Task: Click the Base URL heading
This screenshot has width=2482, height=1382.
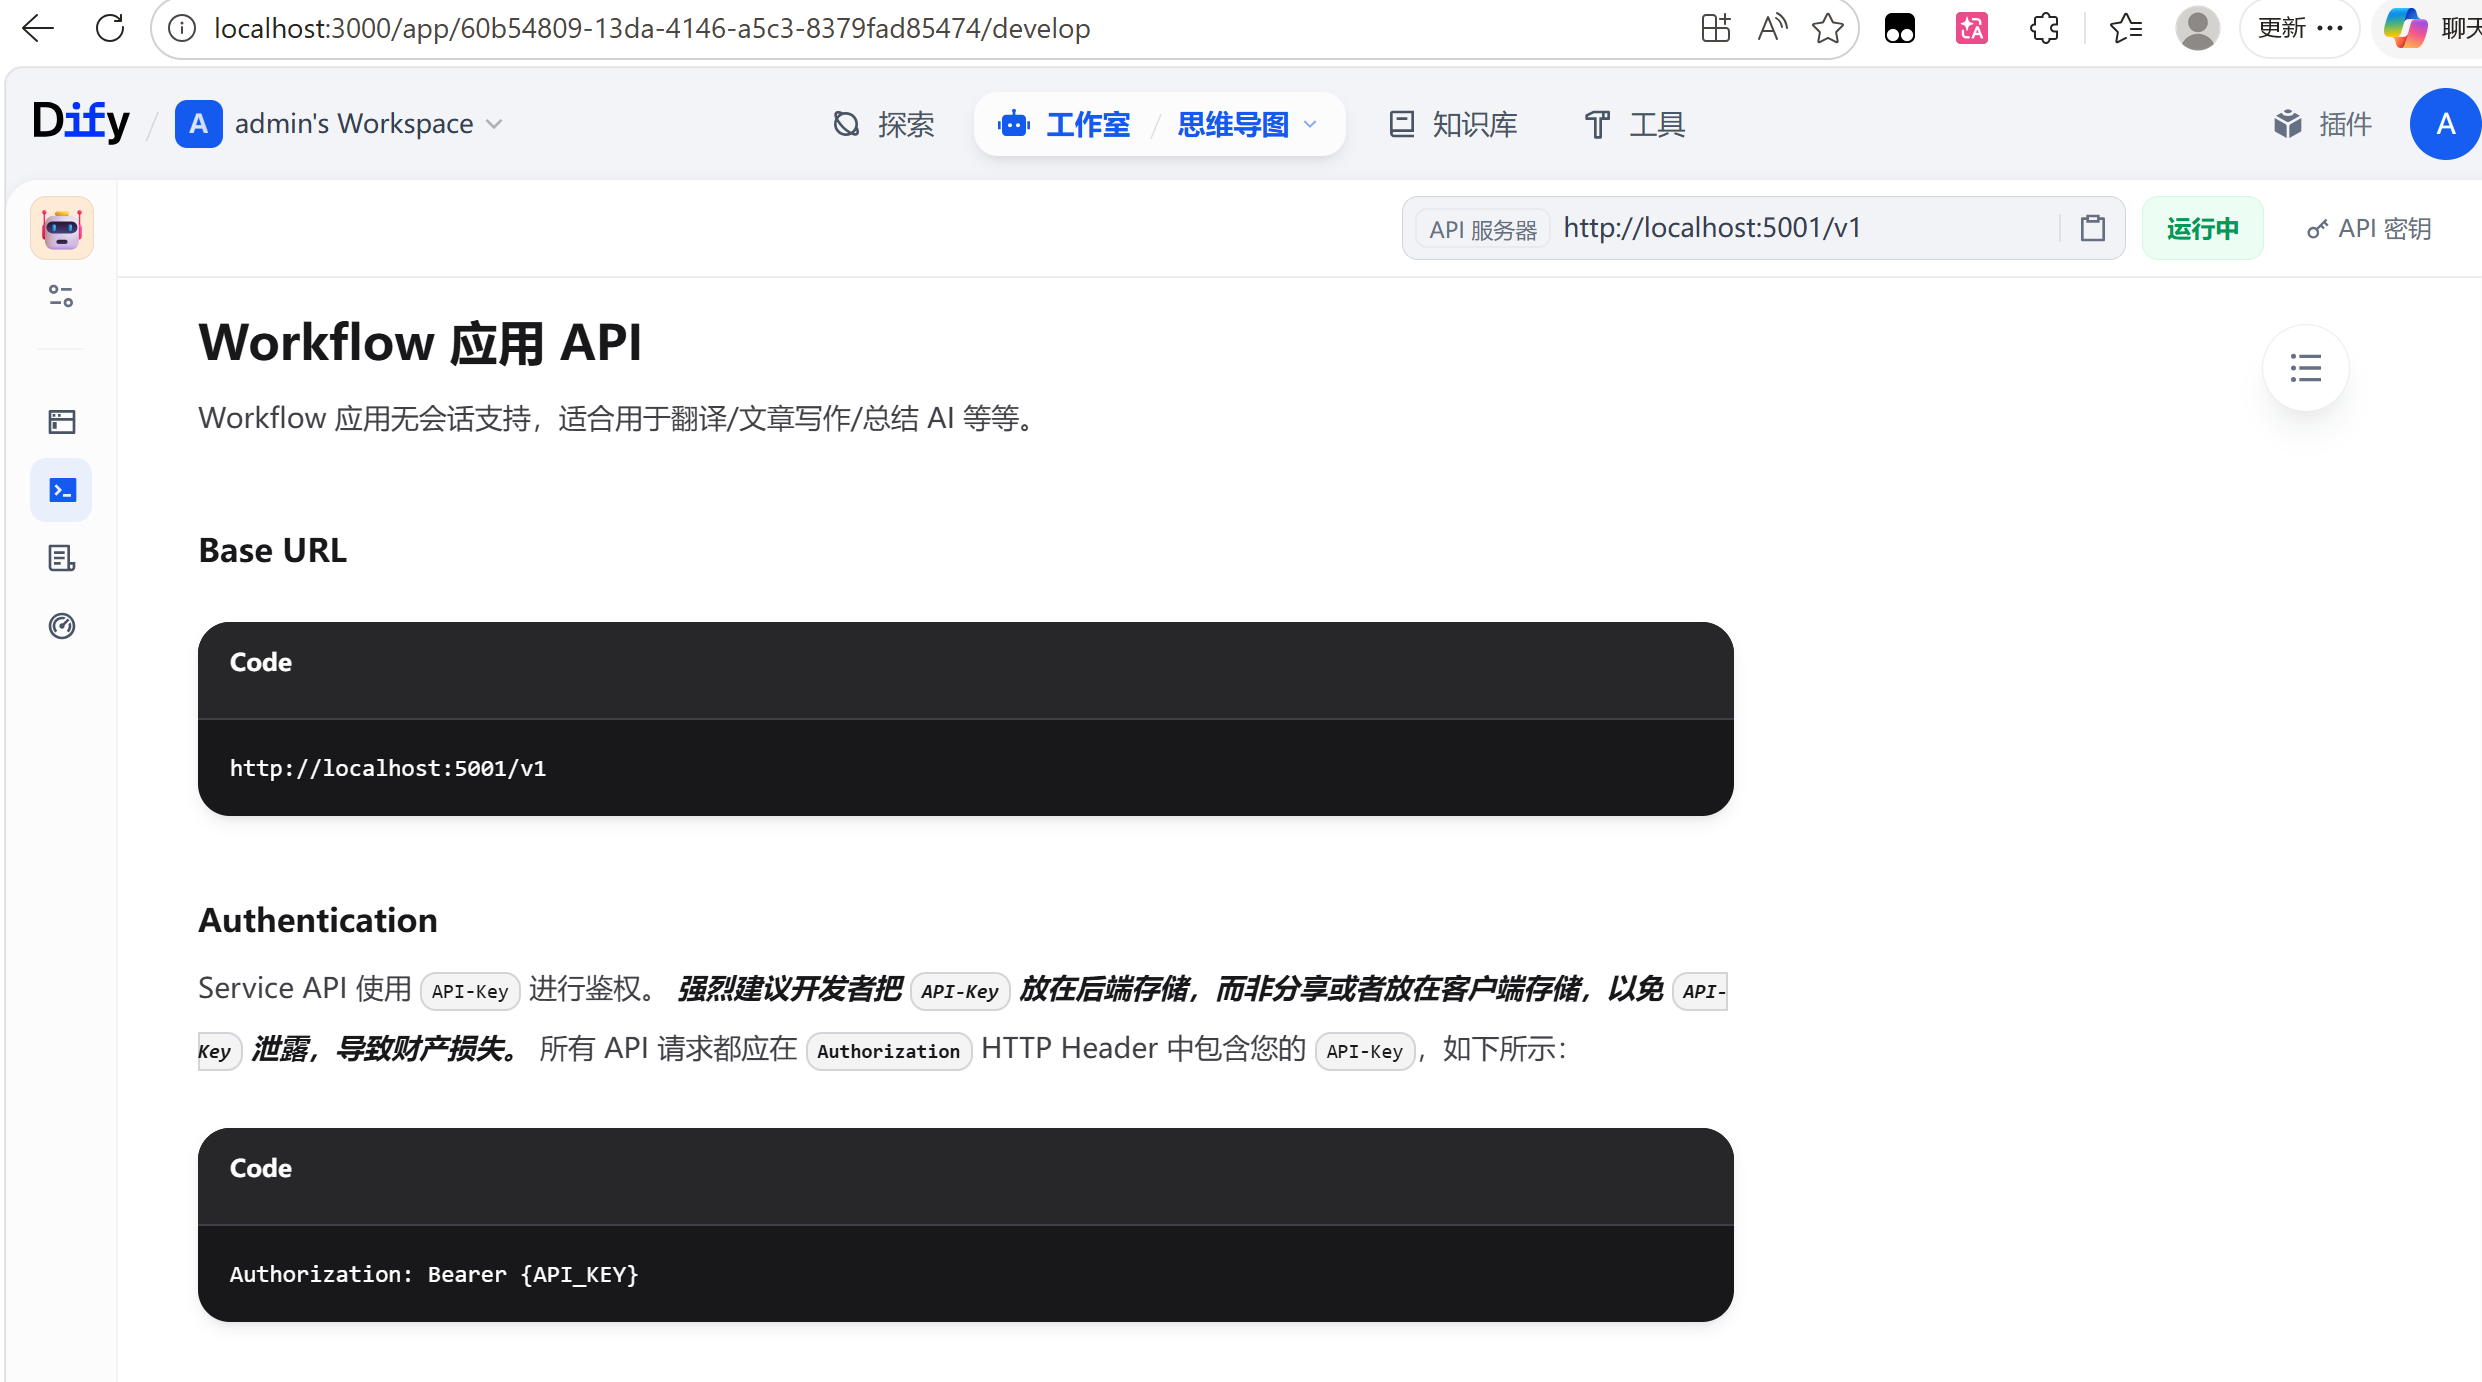Action: click(273, 550)
